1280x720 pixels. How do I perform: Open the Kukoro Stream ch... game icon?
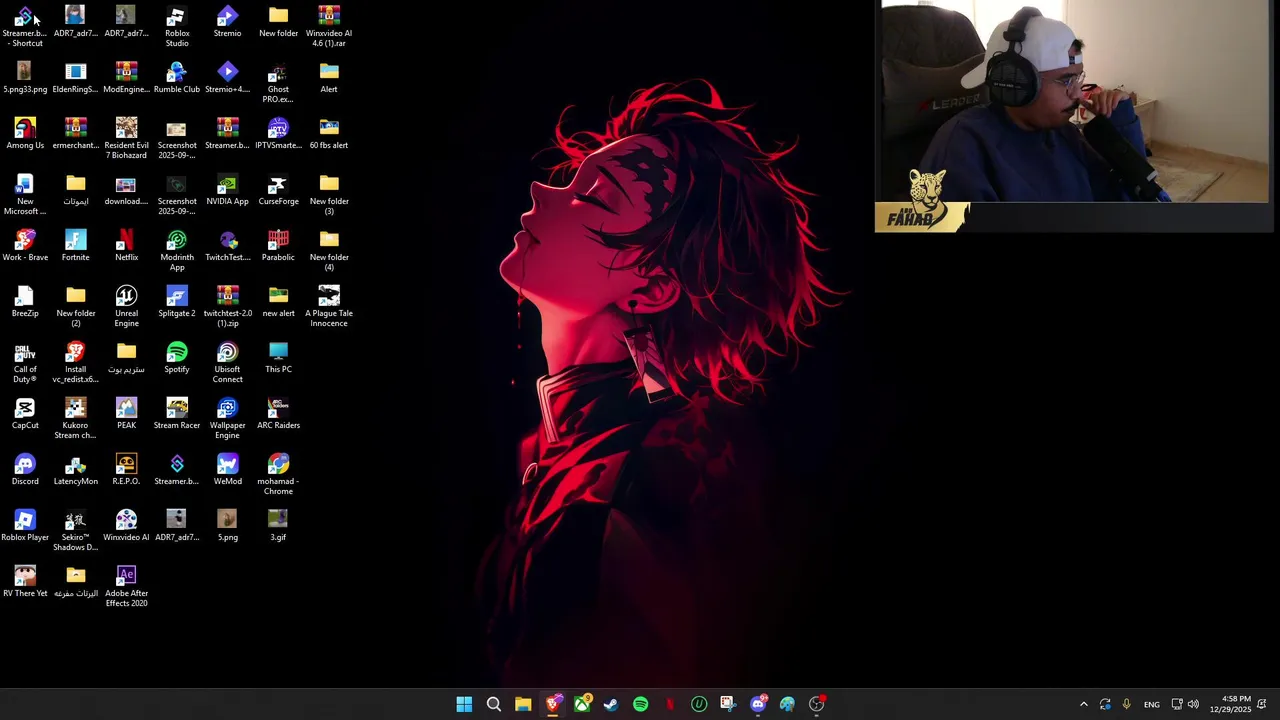click(75, 418)
